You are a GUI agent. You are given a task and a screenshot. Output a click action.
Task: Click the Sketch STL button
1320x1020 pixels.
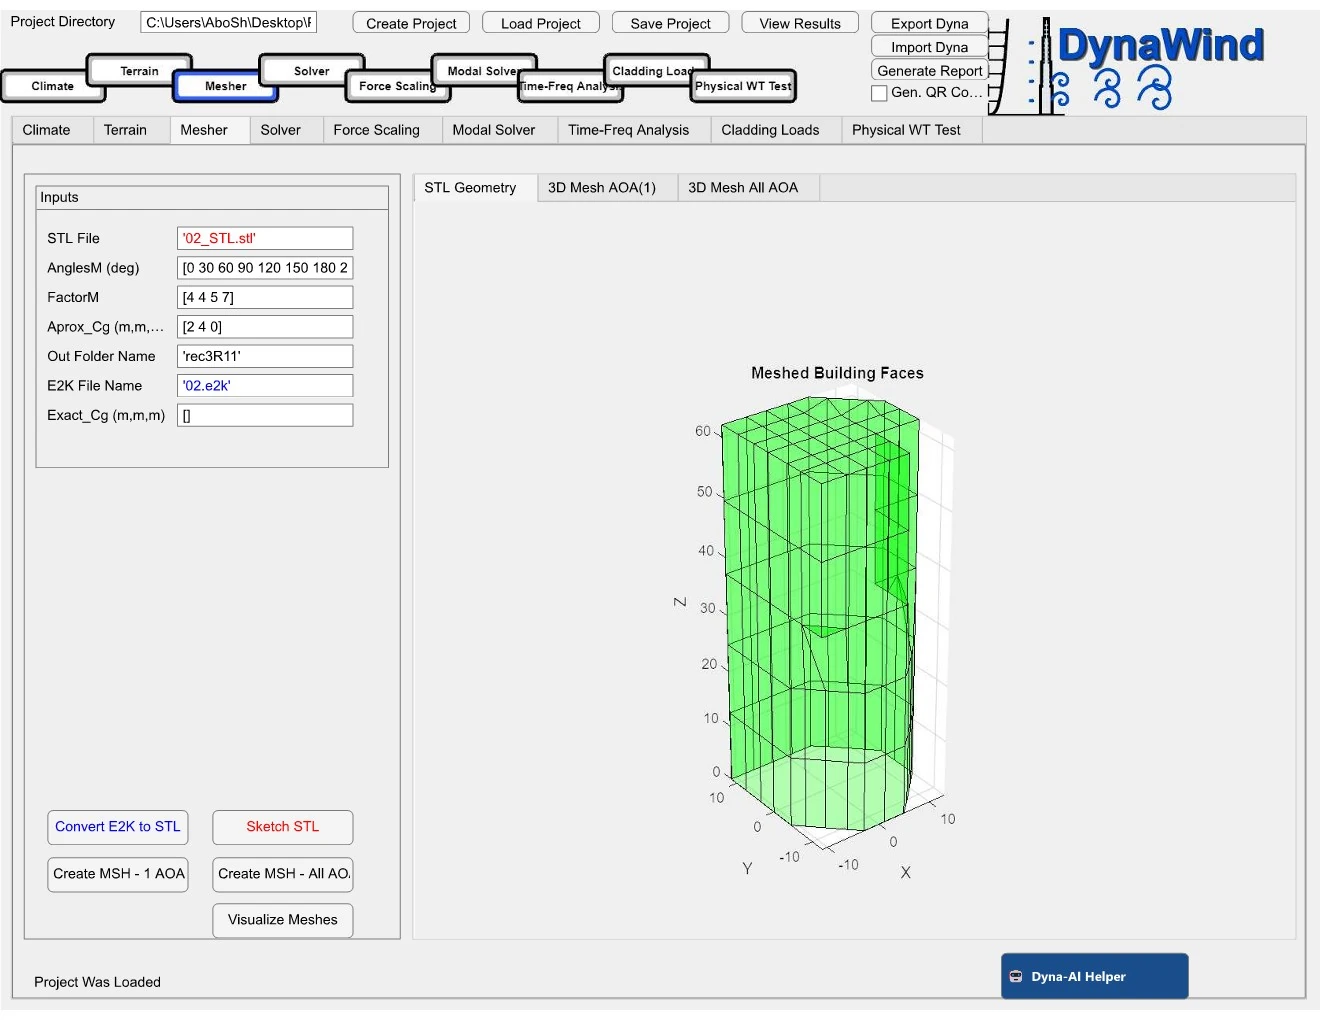point(282,827)
